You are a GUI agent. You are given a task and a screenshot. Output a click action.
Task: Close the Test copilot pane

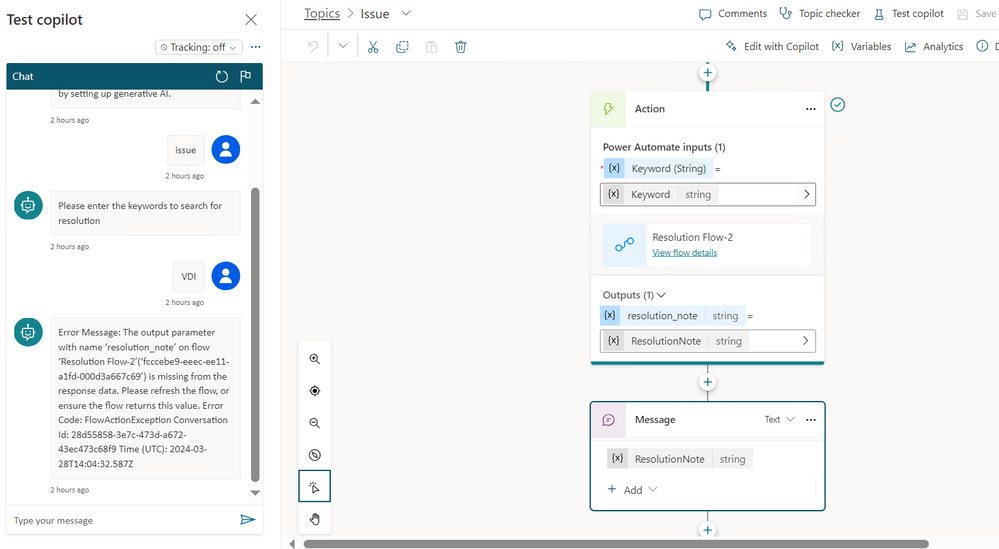pyautogui.click(x=251, y=20)
